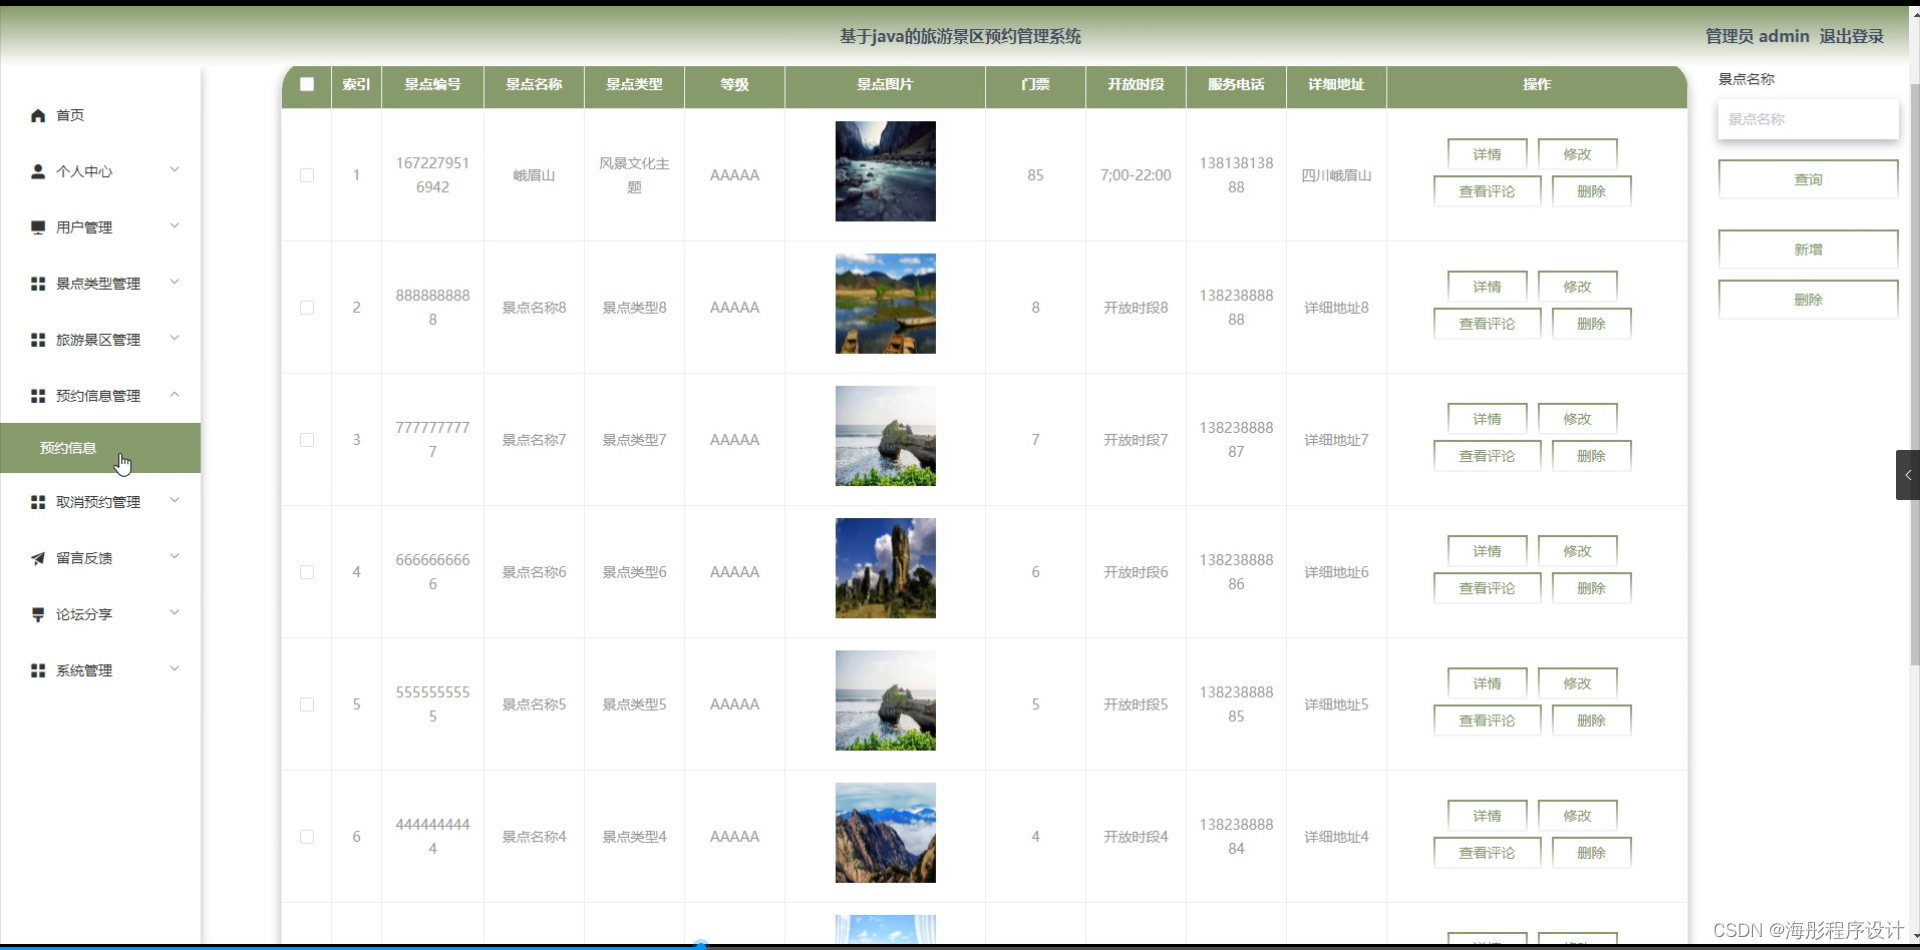
Task: Click the grid icon beside 景点类型管理
Action: [38, 284]
